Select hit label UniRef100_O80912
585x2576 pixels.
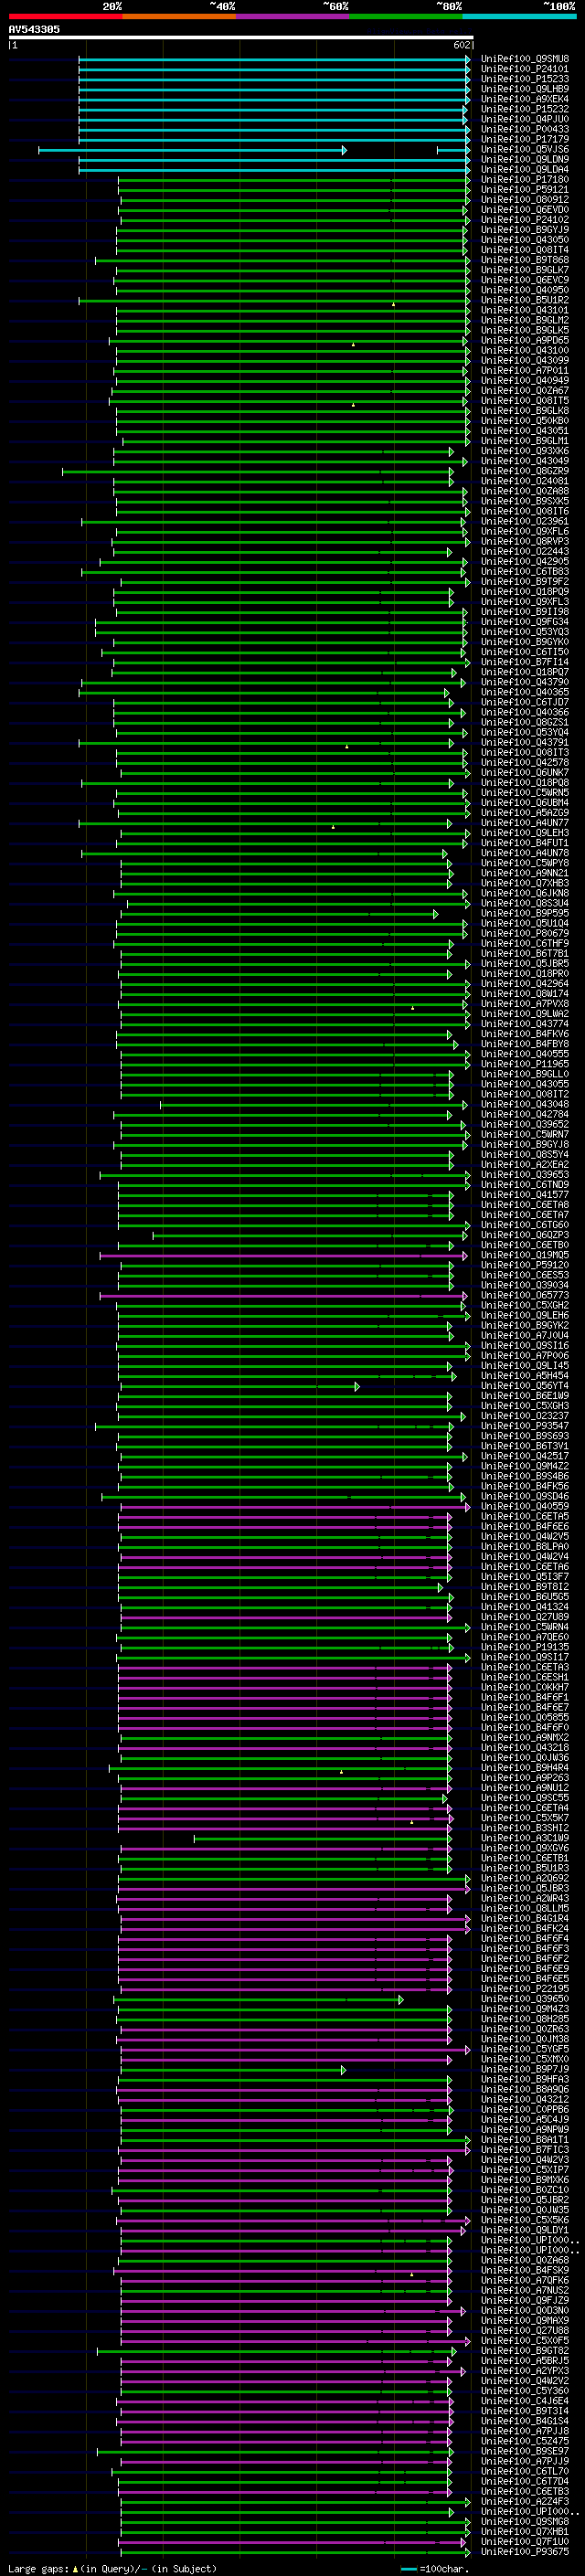click(524, 199)
